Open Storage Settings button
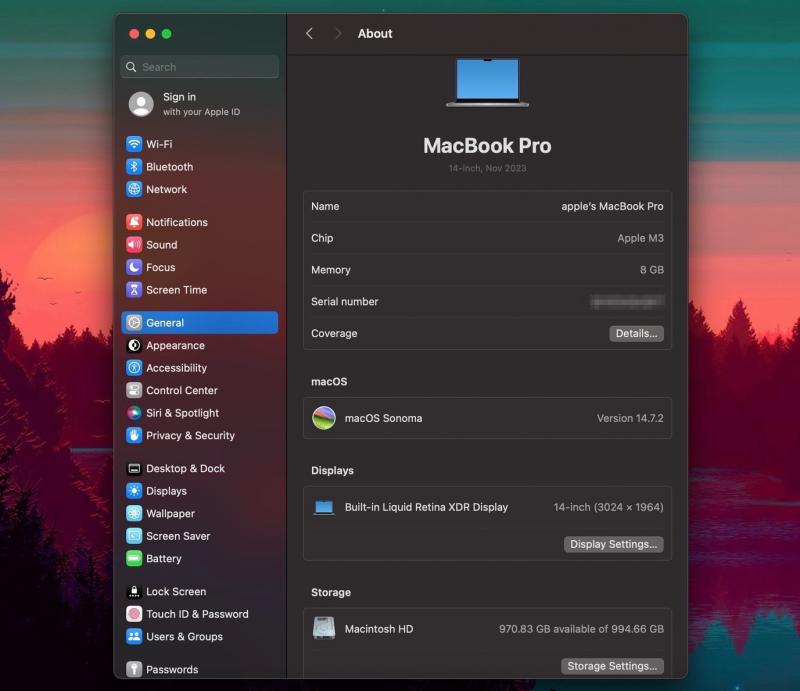The height and width of the screenshot is (691, 800). coord(612,666)
